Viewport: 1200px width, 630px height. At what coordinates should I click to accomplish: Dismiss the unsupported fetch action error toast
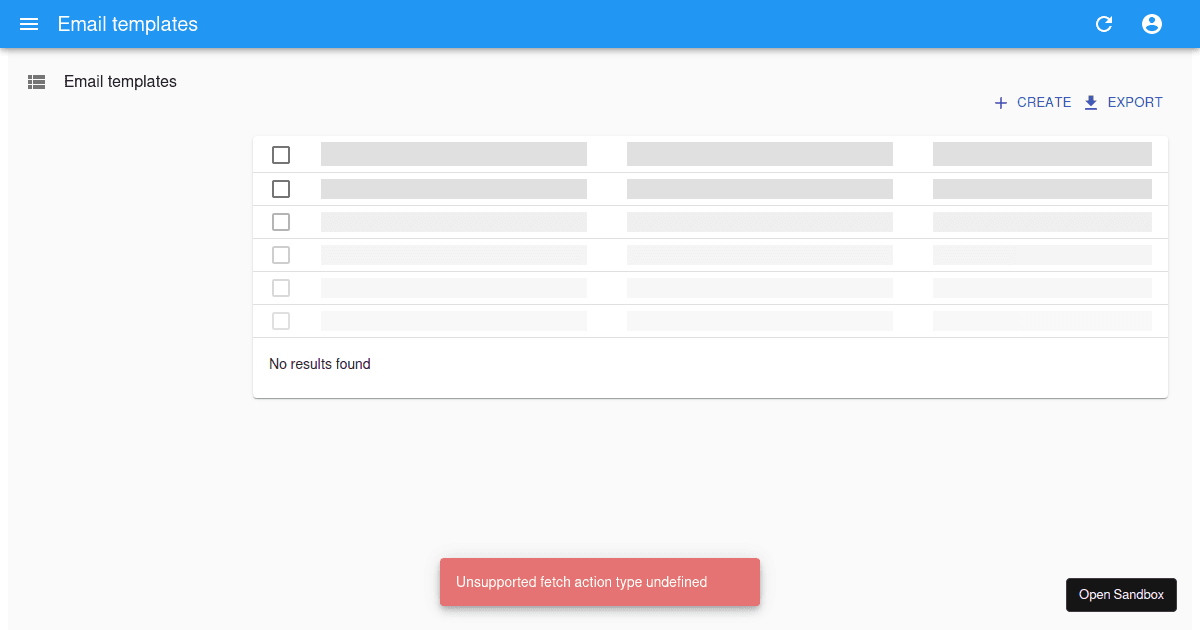(599, 581)
